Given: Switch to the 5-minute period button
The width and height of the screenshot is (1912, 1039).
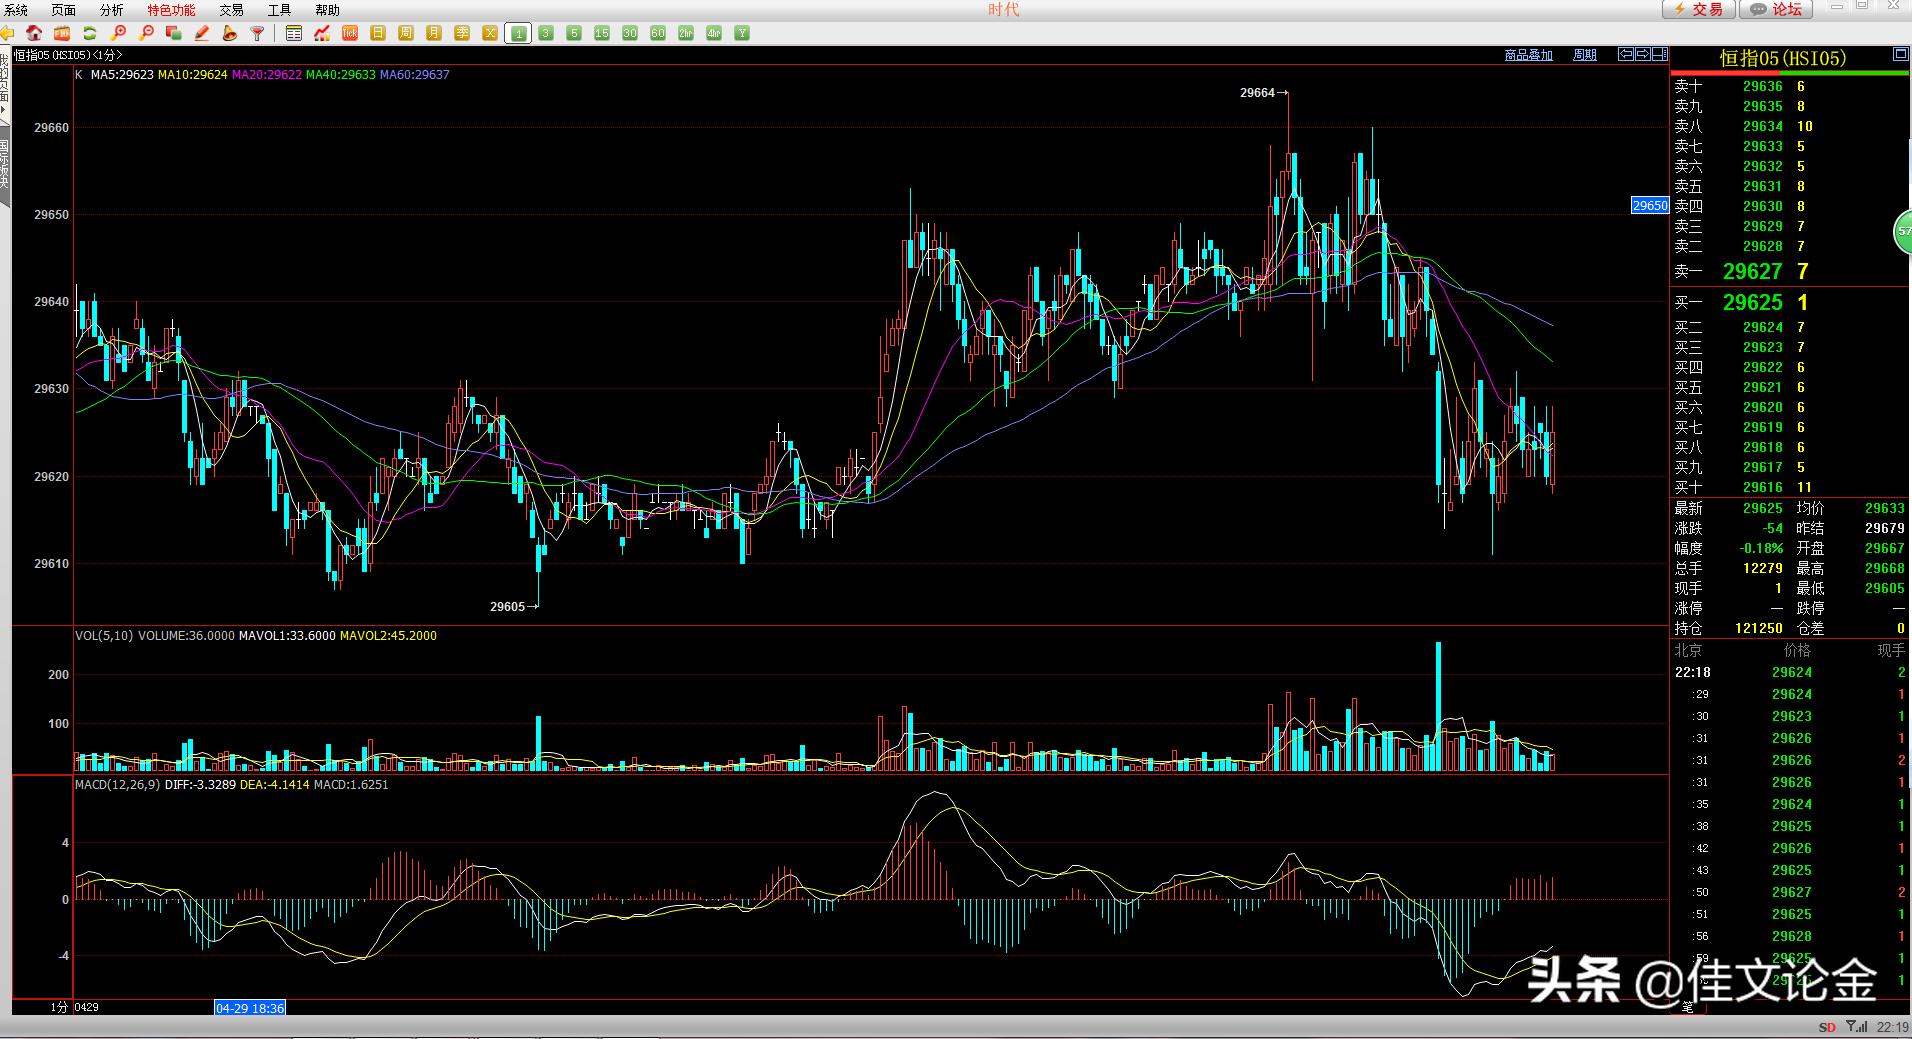Looking at the screenshot, I should tap(574, 33).
